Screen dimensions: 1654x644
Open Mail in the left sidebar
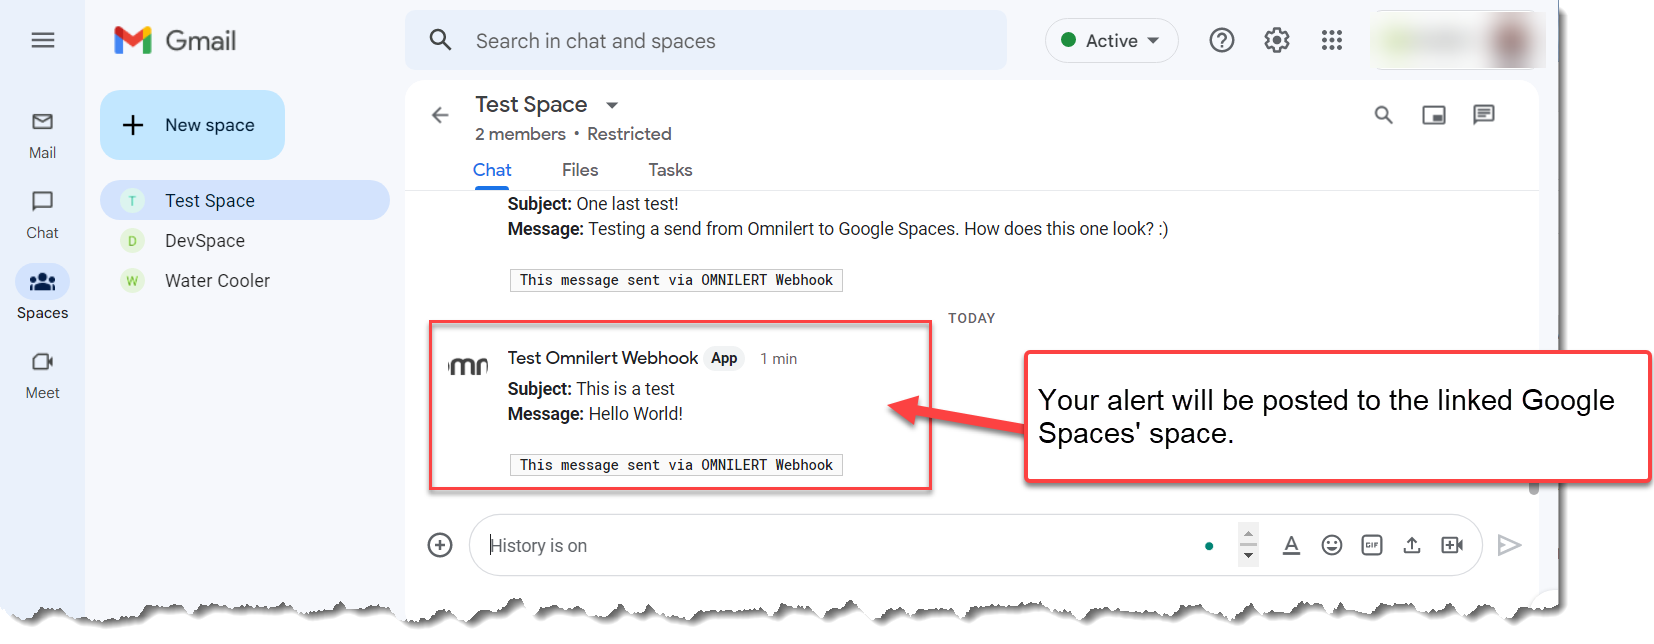[42, 135]
